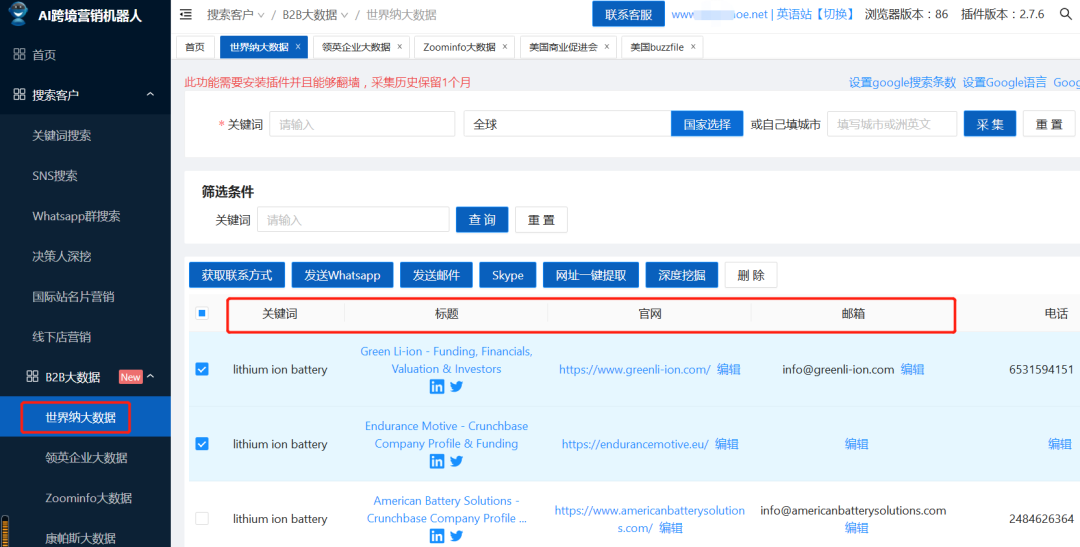Focus the 筛选条件 关键词 input field
The image size is (1080, 547).
click(x=353, y=220)
